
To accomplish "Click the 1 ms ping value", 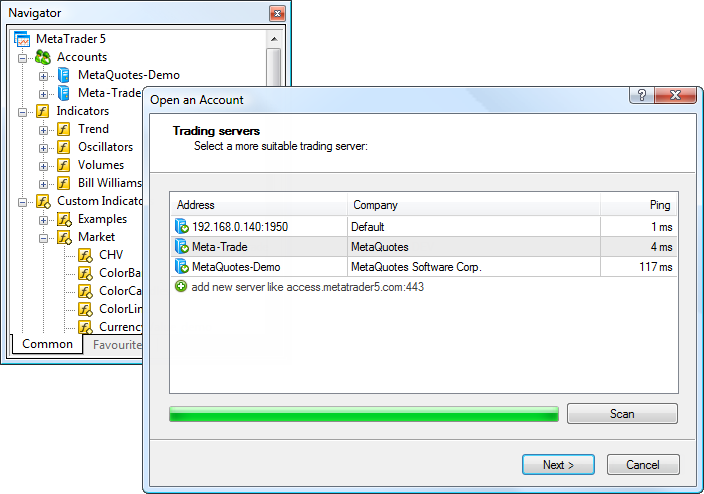I will (662, 227).
